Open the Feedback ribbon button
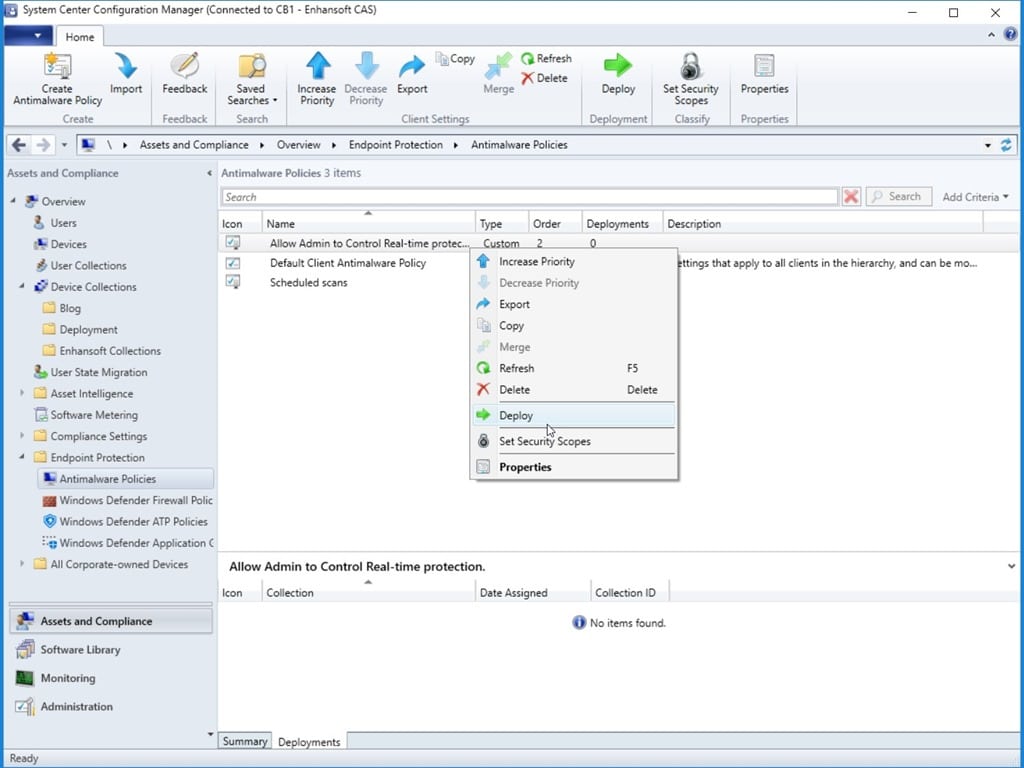This screenshot has width=1024, height=768. pyautogui.click(x=185, y=74)
